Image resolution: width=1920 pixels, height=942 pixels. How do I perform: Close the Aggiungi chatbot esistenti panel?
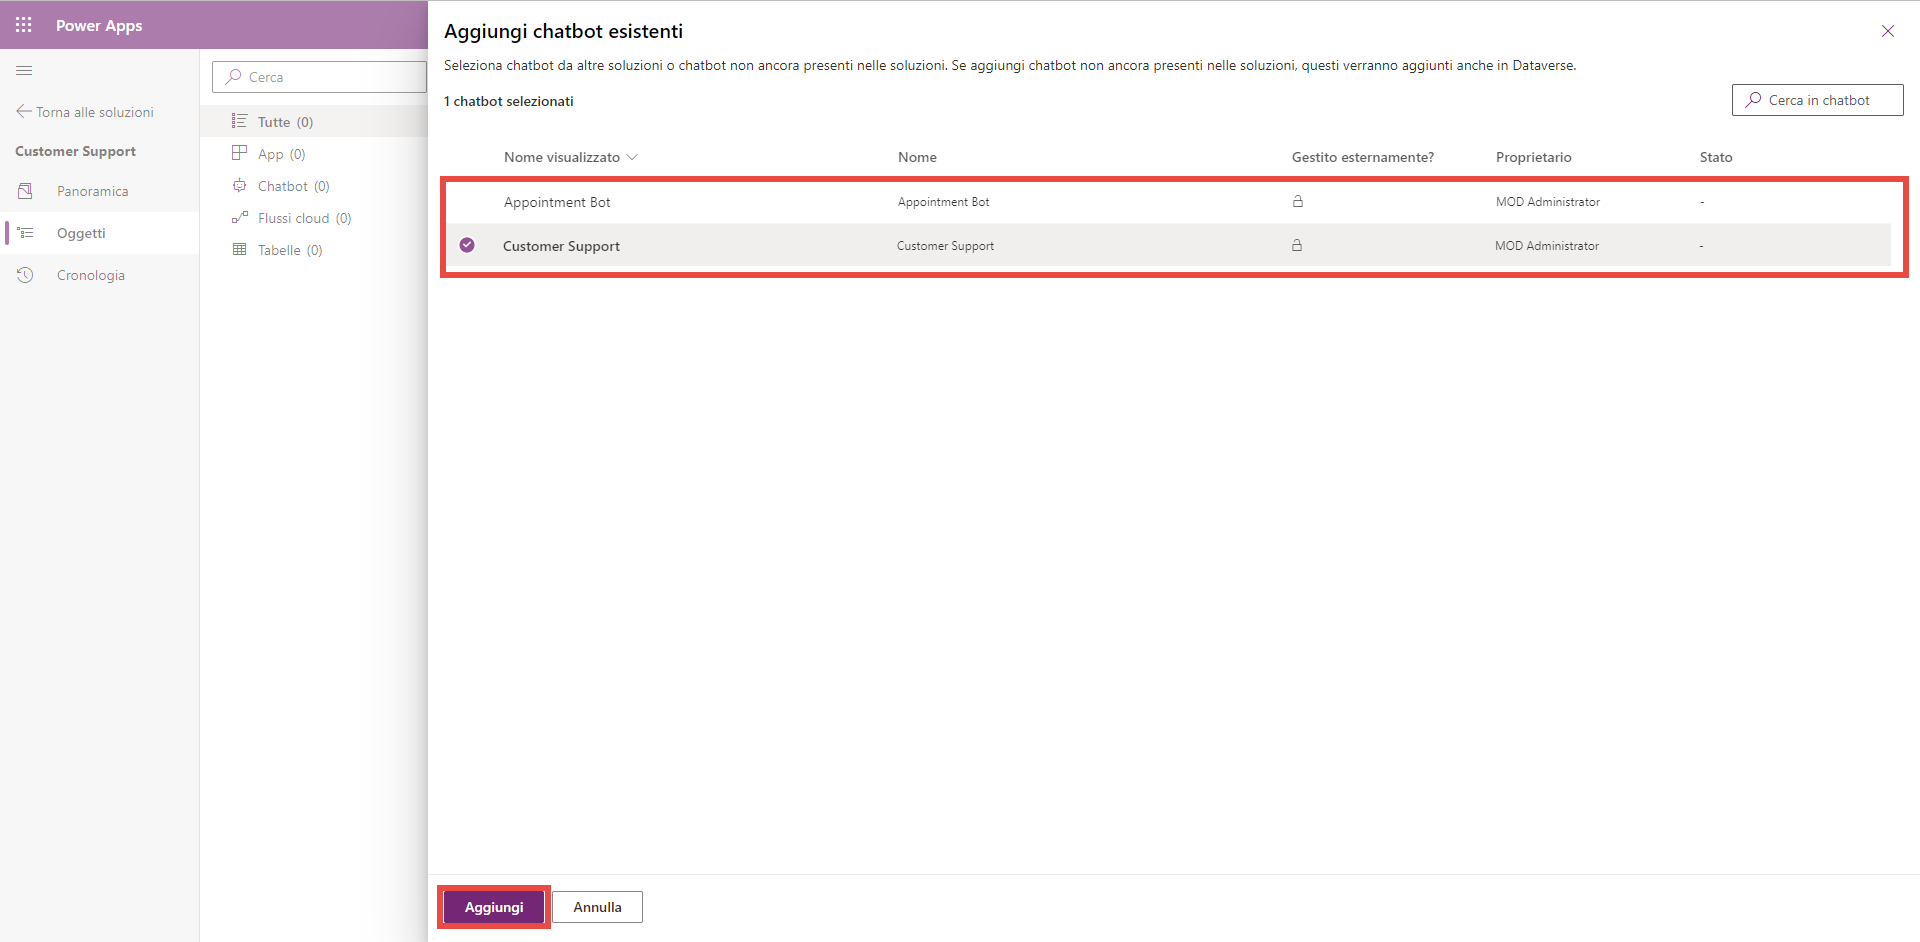1887,31
